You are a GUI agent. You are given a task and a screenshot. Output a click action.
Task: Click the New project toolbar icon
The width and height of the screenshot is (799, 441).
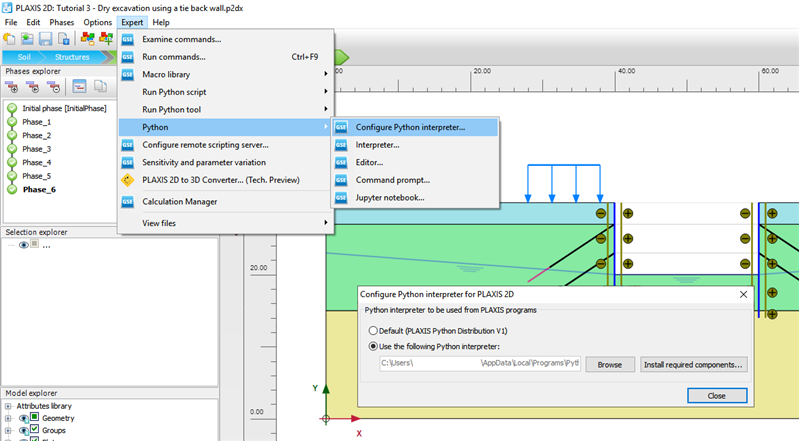click(x=9, y=39)
